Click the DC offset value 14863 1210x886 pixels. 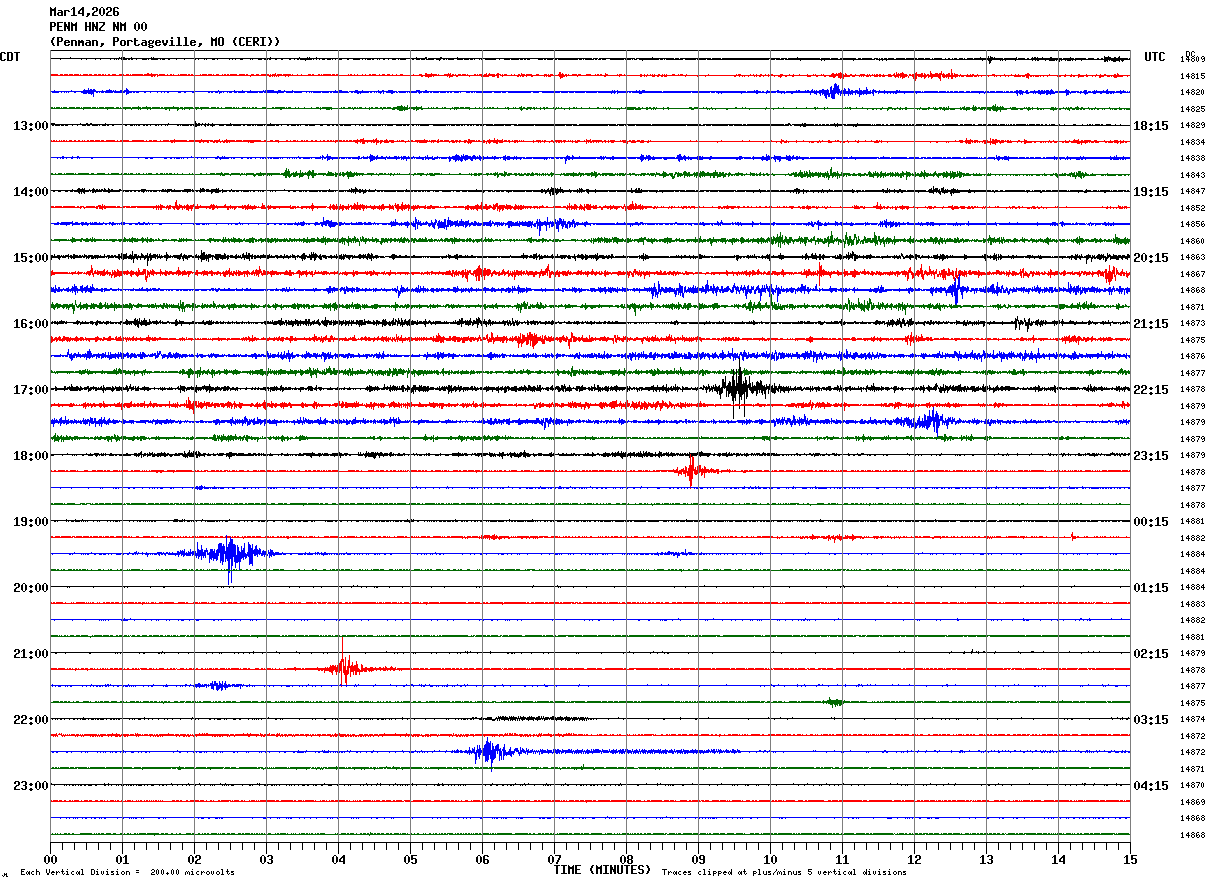[1192, 257]
